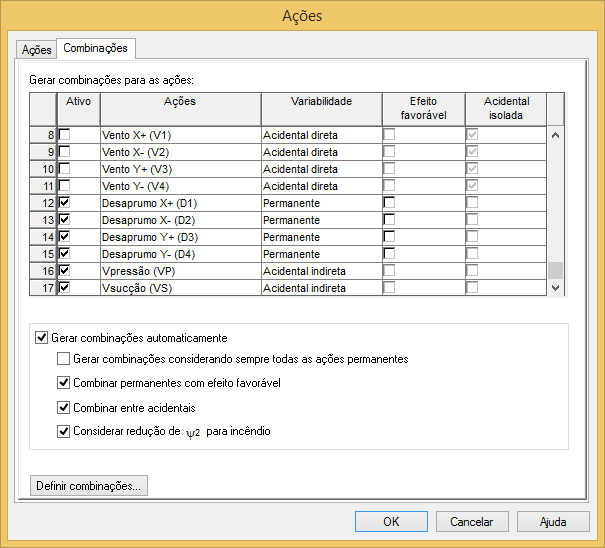Check Efeito favorável for Desaprumo X+ (D1)
Viewport: 605px width, 548px height.
pyautogui.click(x=389, y=203)
